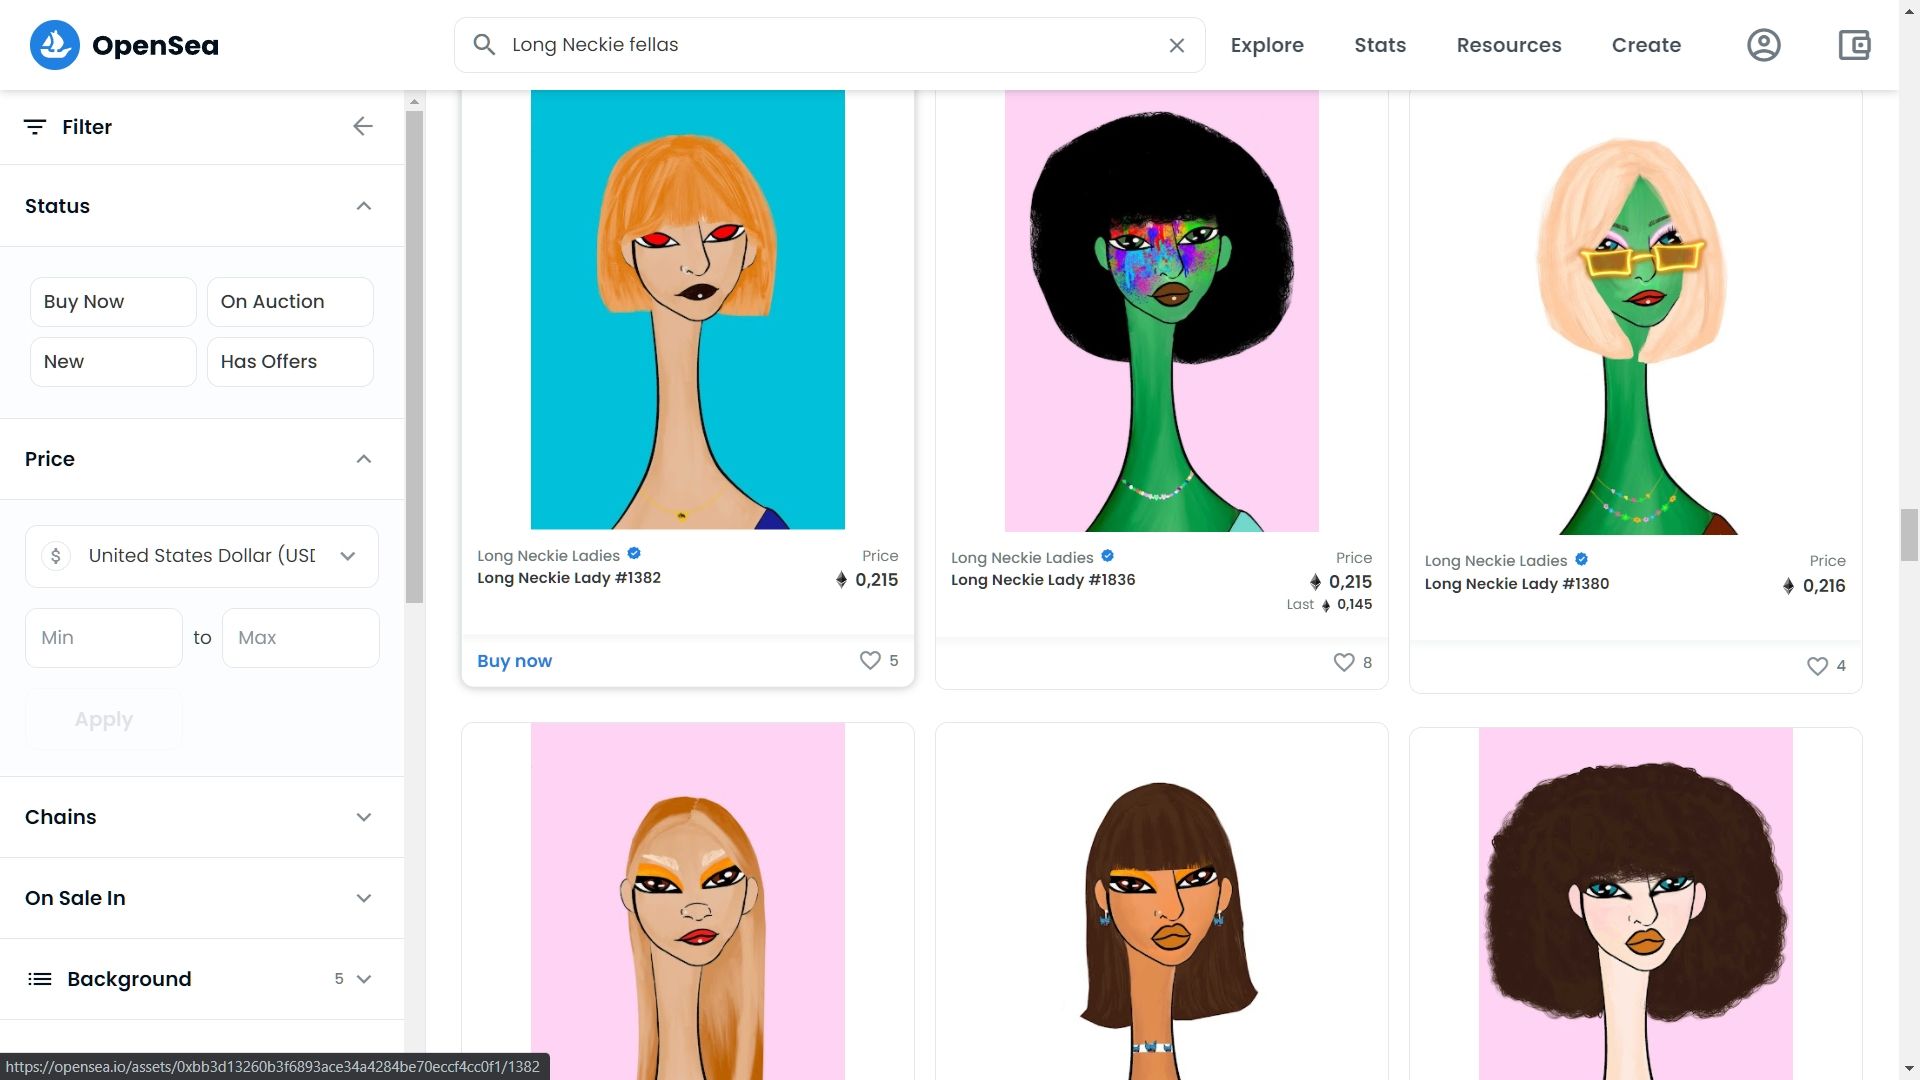Click the filter panel scrollbar thumb

[x=414, y=355]
